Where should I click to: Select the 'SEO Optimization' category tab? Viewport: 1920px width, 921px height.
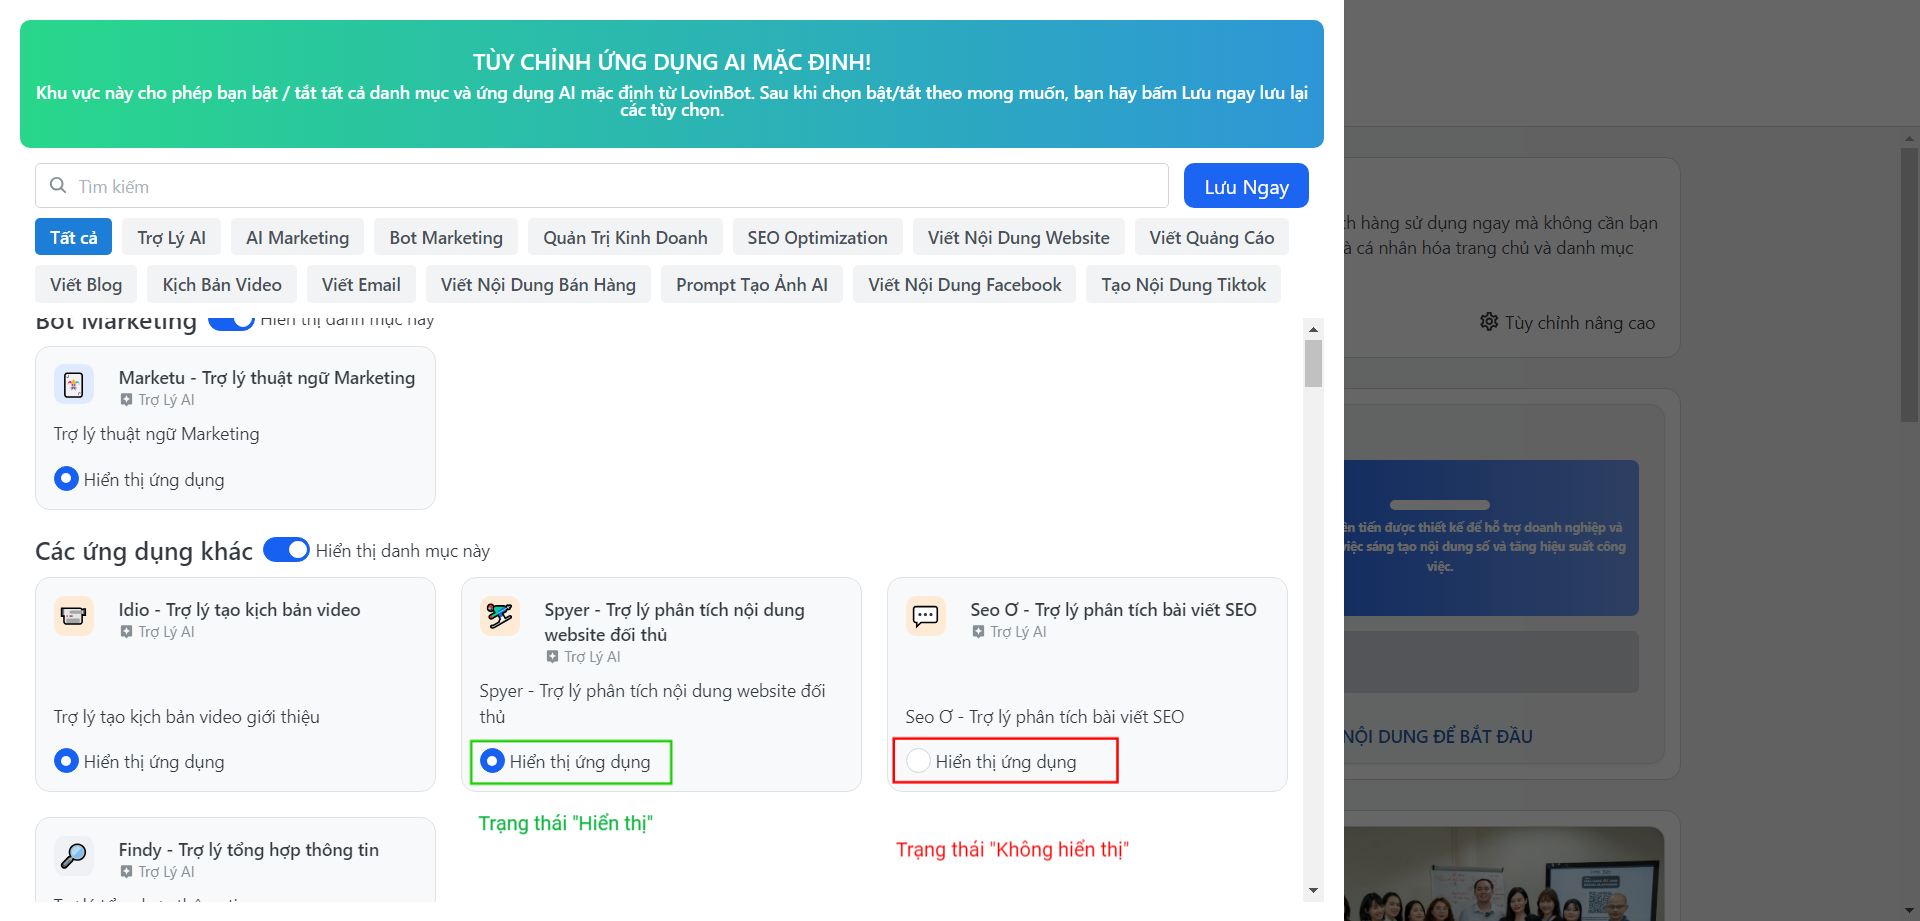(817, 238)
